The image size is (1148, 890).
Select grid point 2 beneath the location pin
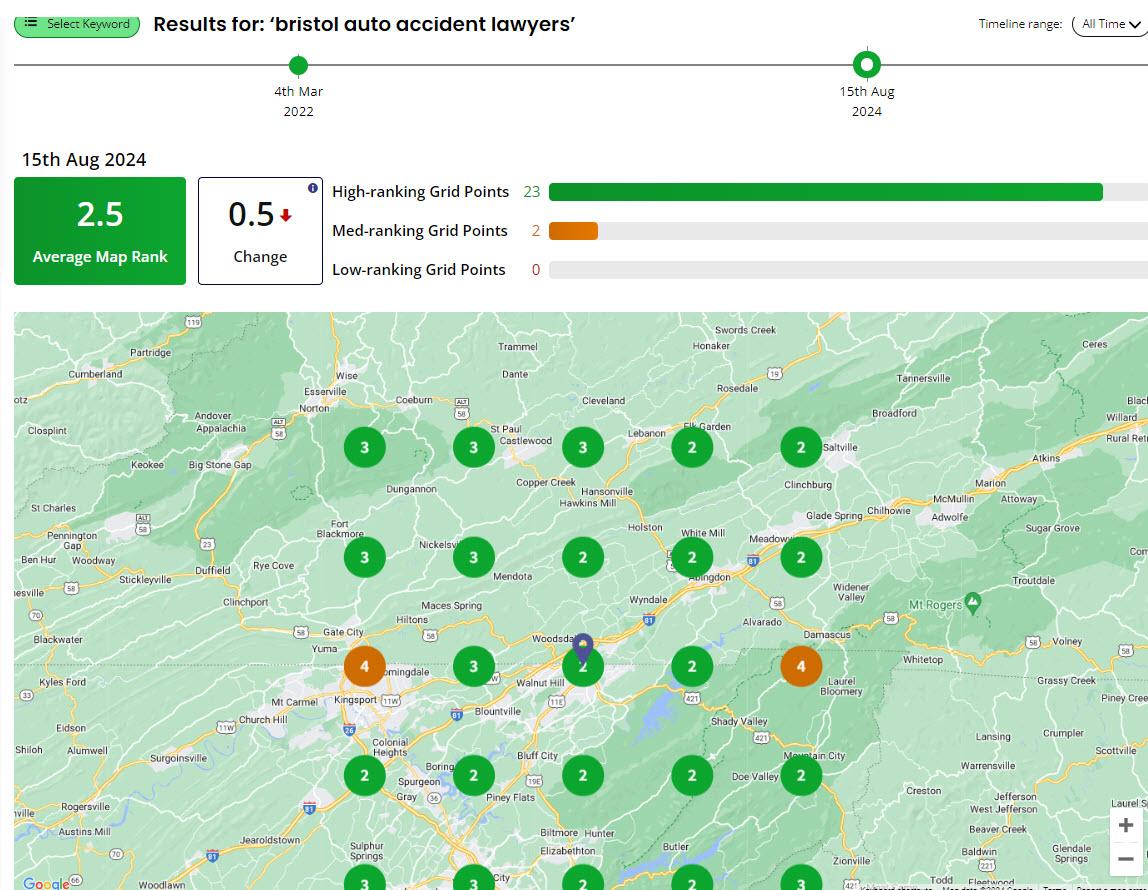click(x=583, y=668)
